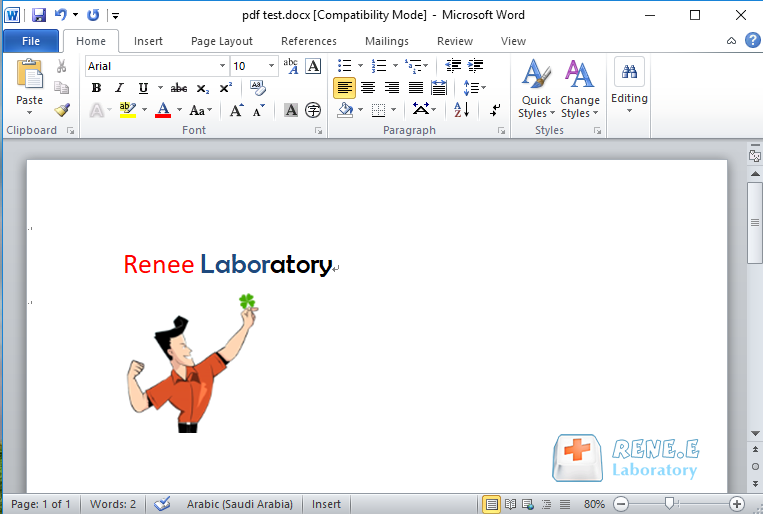
Task: Expand the font size dropdown
Action: coord(272,66)
